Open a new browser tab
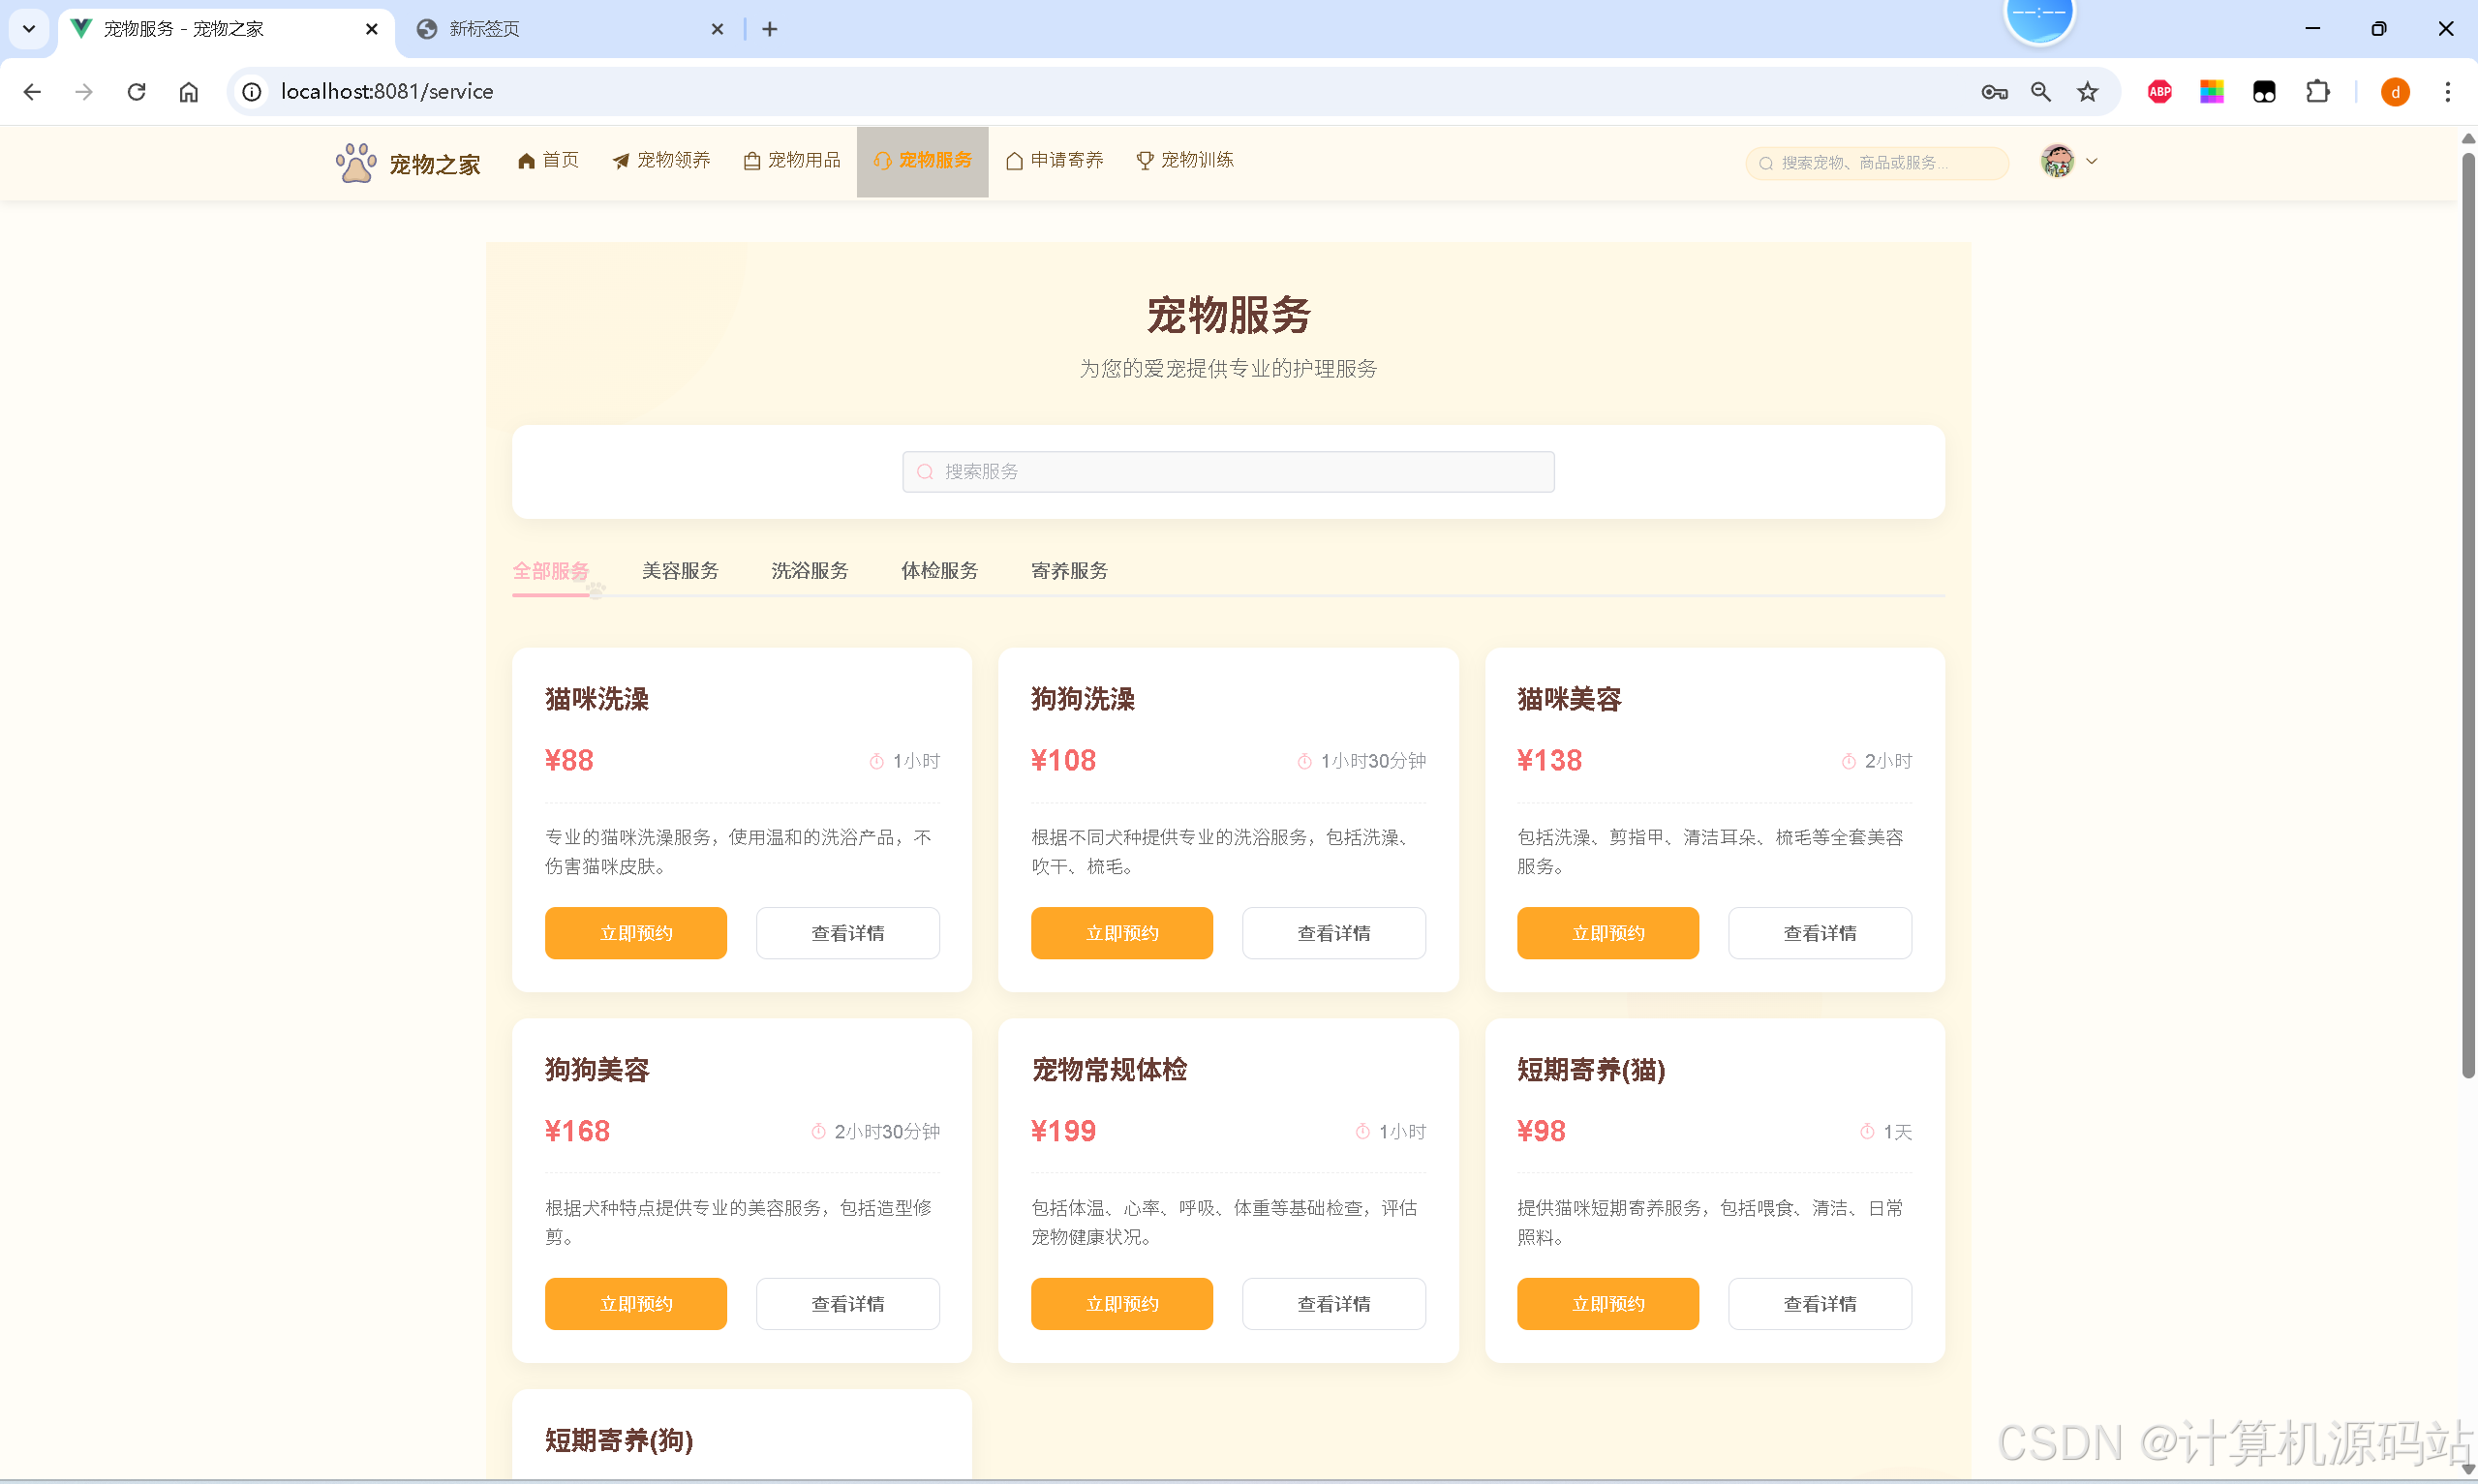The width and height of the screenshot is (2478, 1484). pos(770,29)
